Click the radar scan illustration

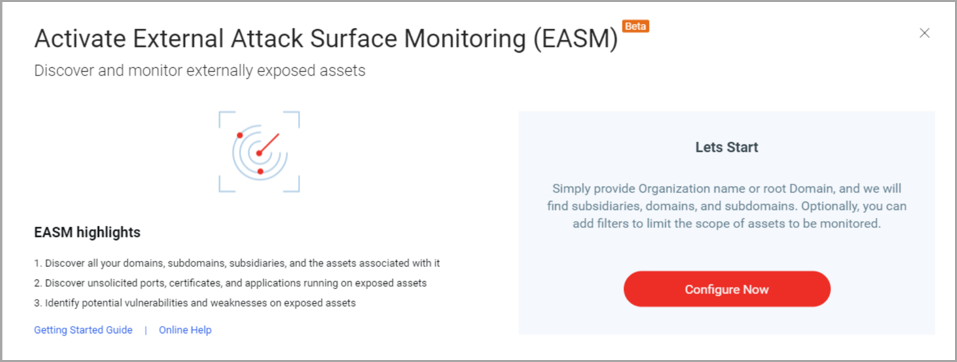point(259,152)
